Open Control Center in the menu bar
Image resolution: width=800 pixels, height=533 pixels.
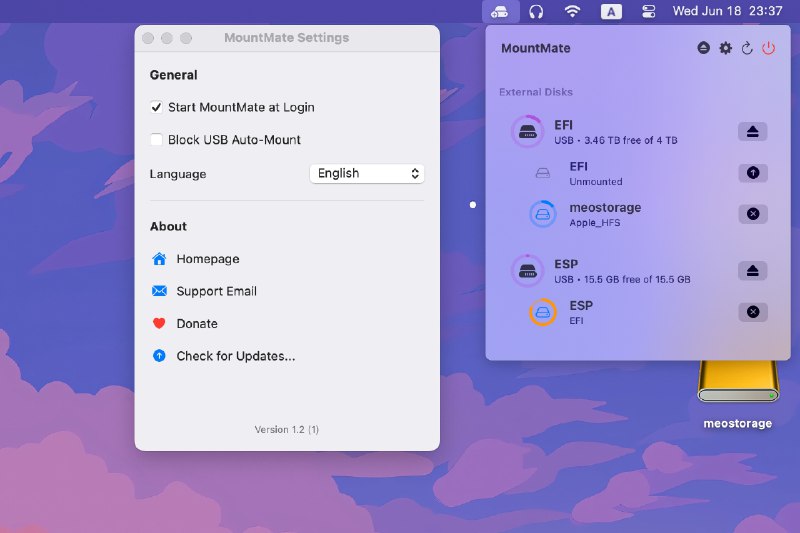click(649, 12)
